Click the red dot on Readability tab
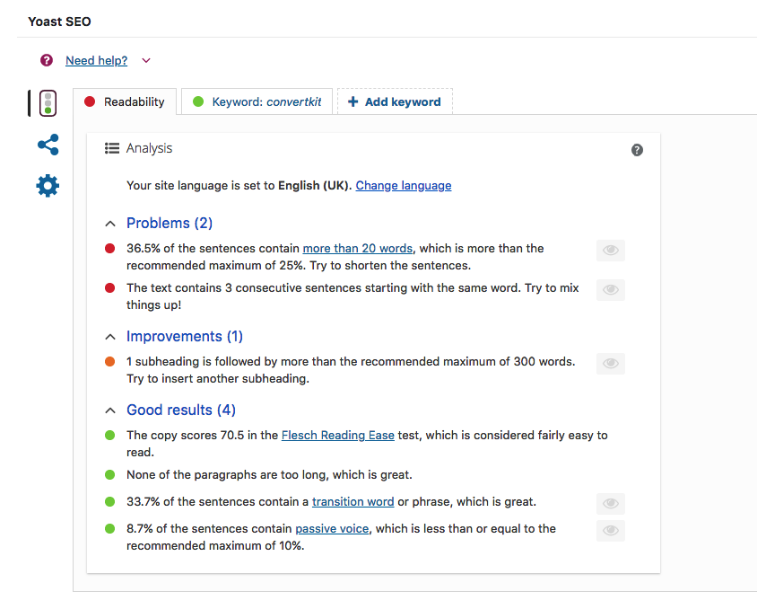This screenshot has width=779, height=609. click(x=89, y=102)
